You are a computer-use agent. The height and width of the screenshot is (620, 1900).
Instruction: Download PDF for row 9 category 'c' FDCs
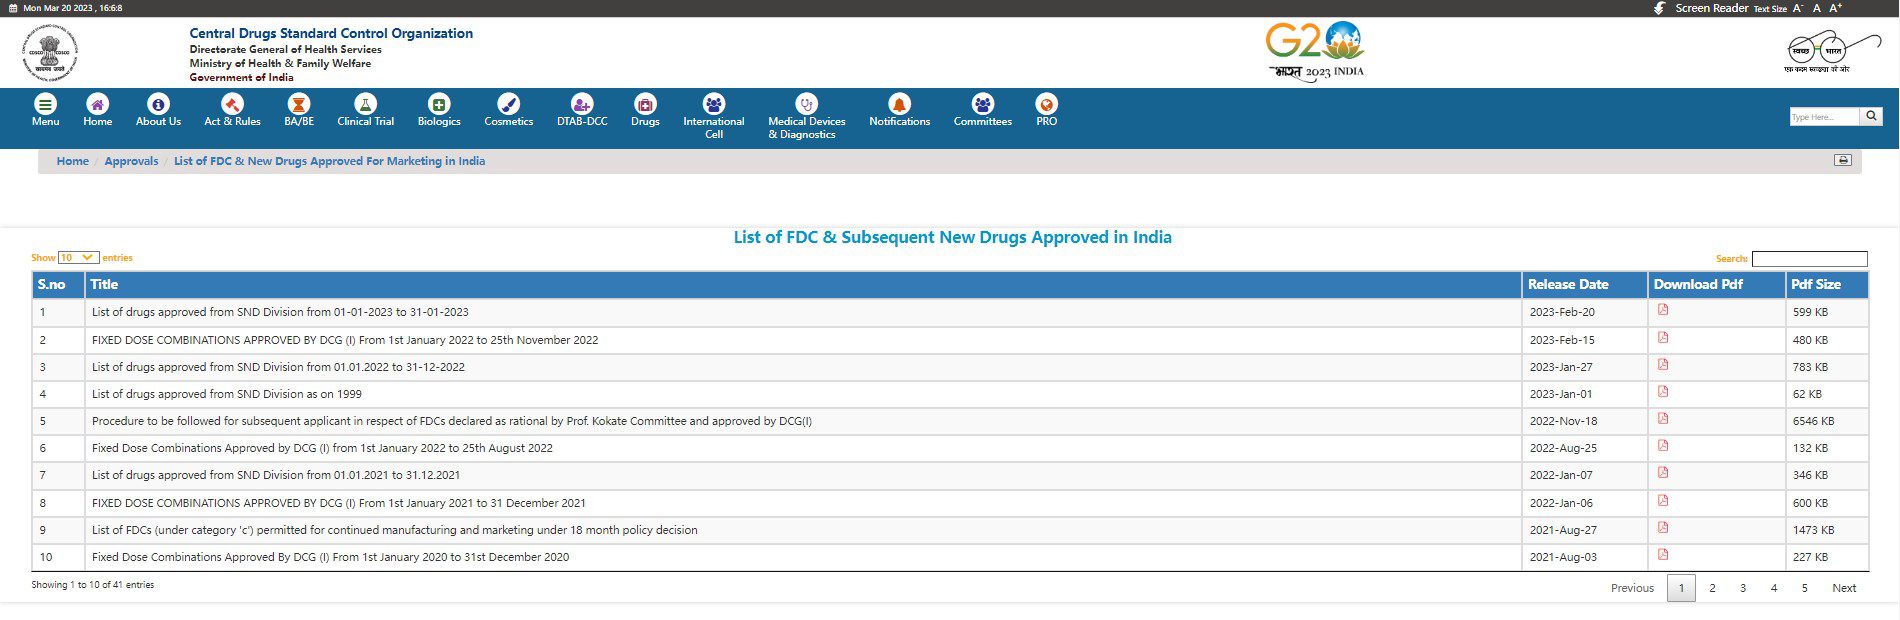pyautogui.click(x=1663, y=528)
